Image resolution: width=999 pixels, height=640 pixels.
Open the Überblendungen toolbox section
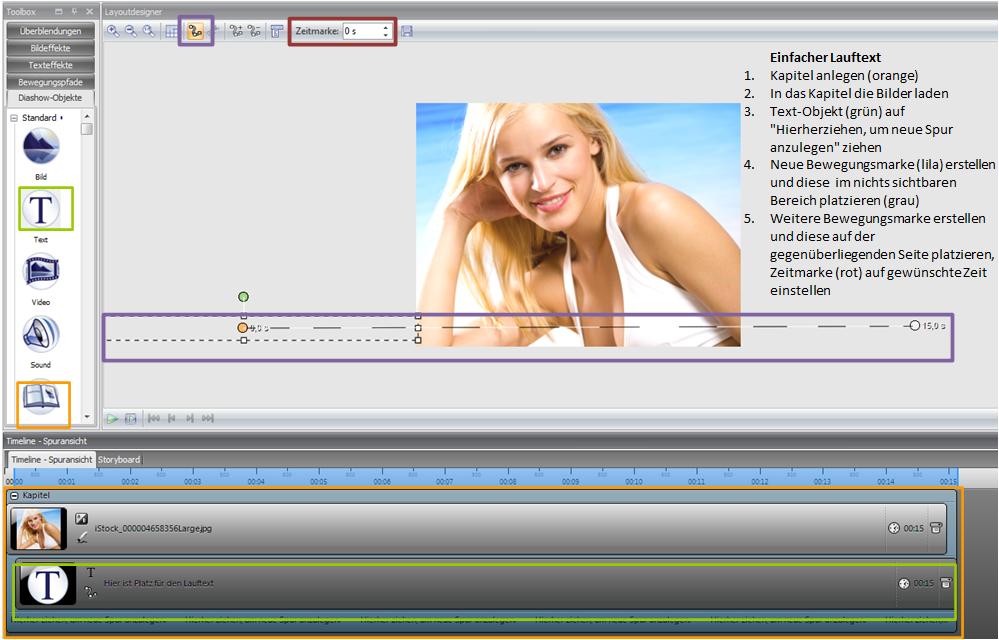point(50,31)
